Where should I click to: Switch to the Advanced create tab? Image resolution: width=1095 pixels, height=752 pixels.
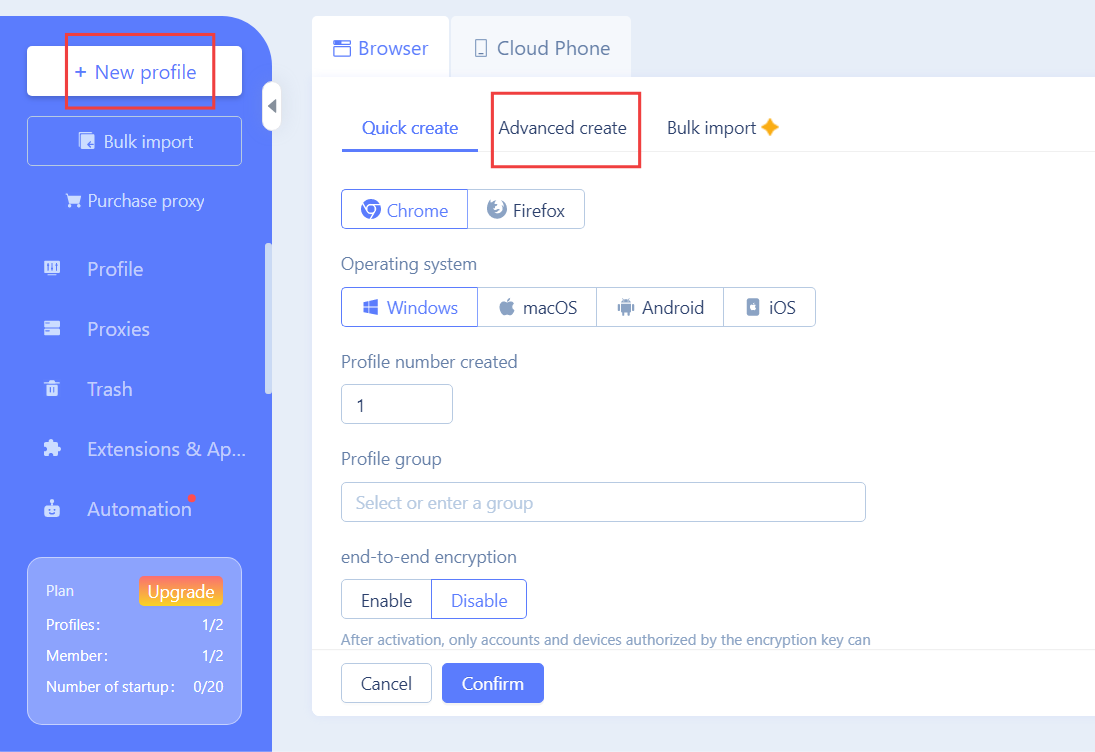[562, 128]
